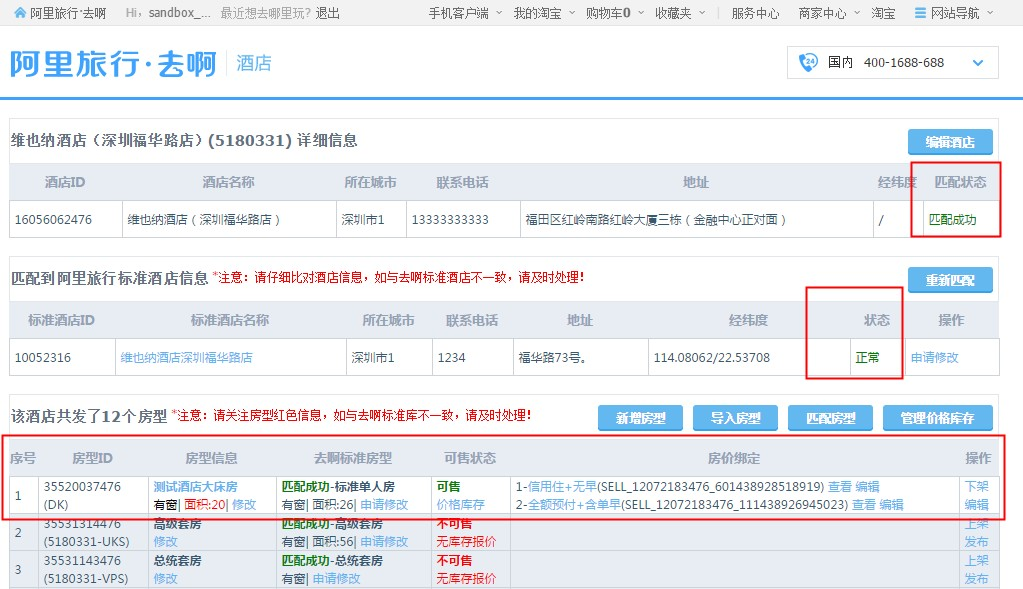Click the 匹配房型 button
The height and width of the screenshot is (589, 1023).
830,418
